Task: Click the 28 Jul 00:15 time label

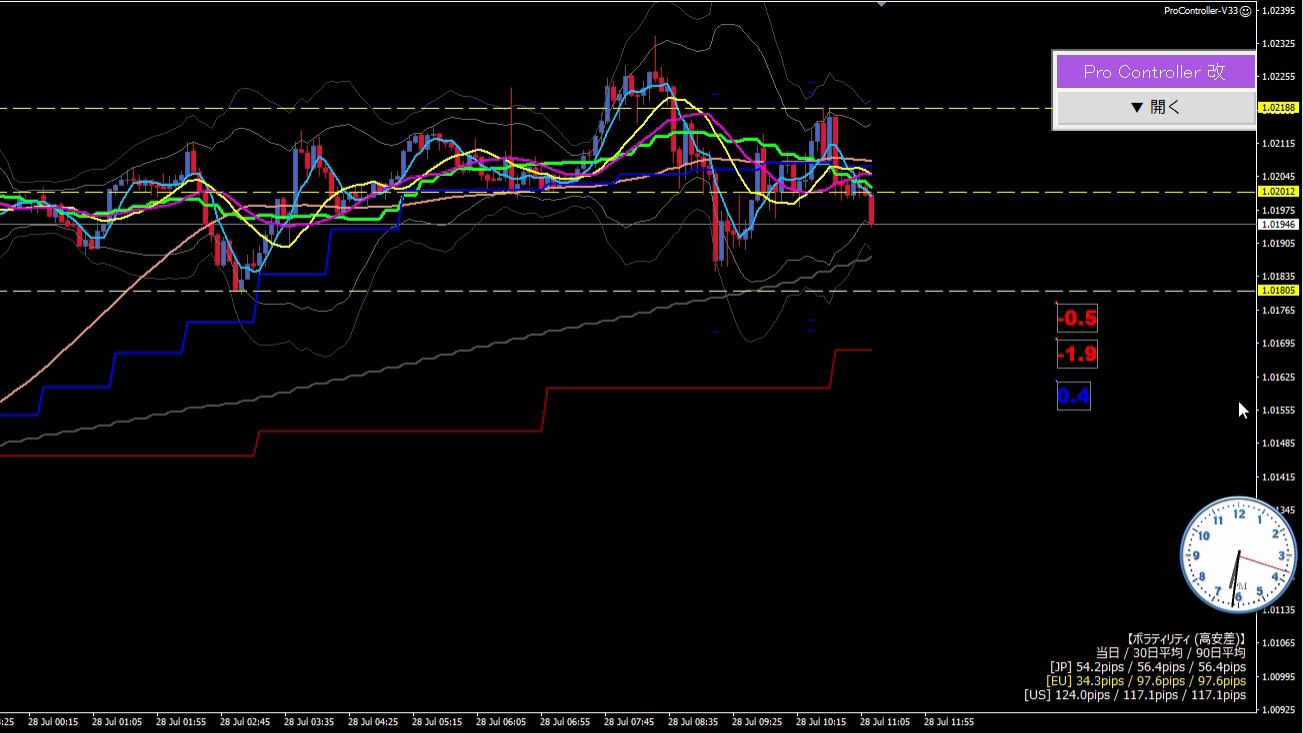Action: pyautogui.click(x=53, y=721)
